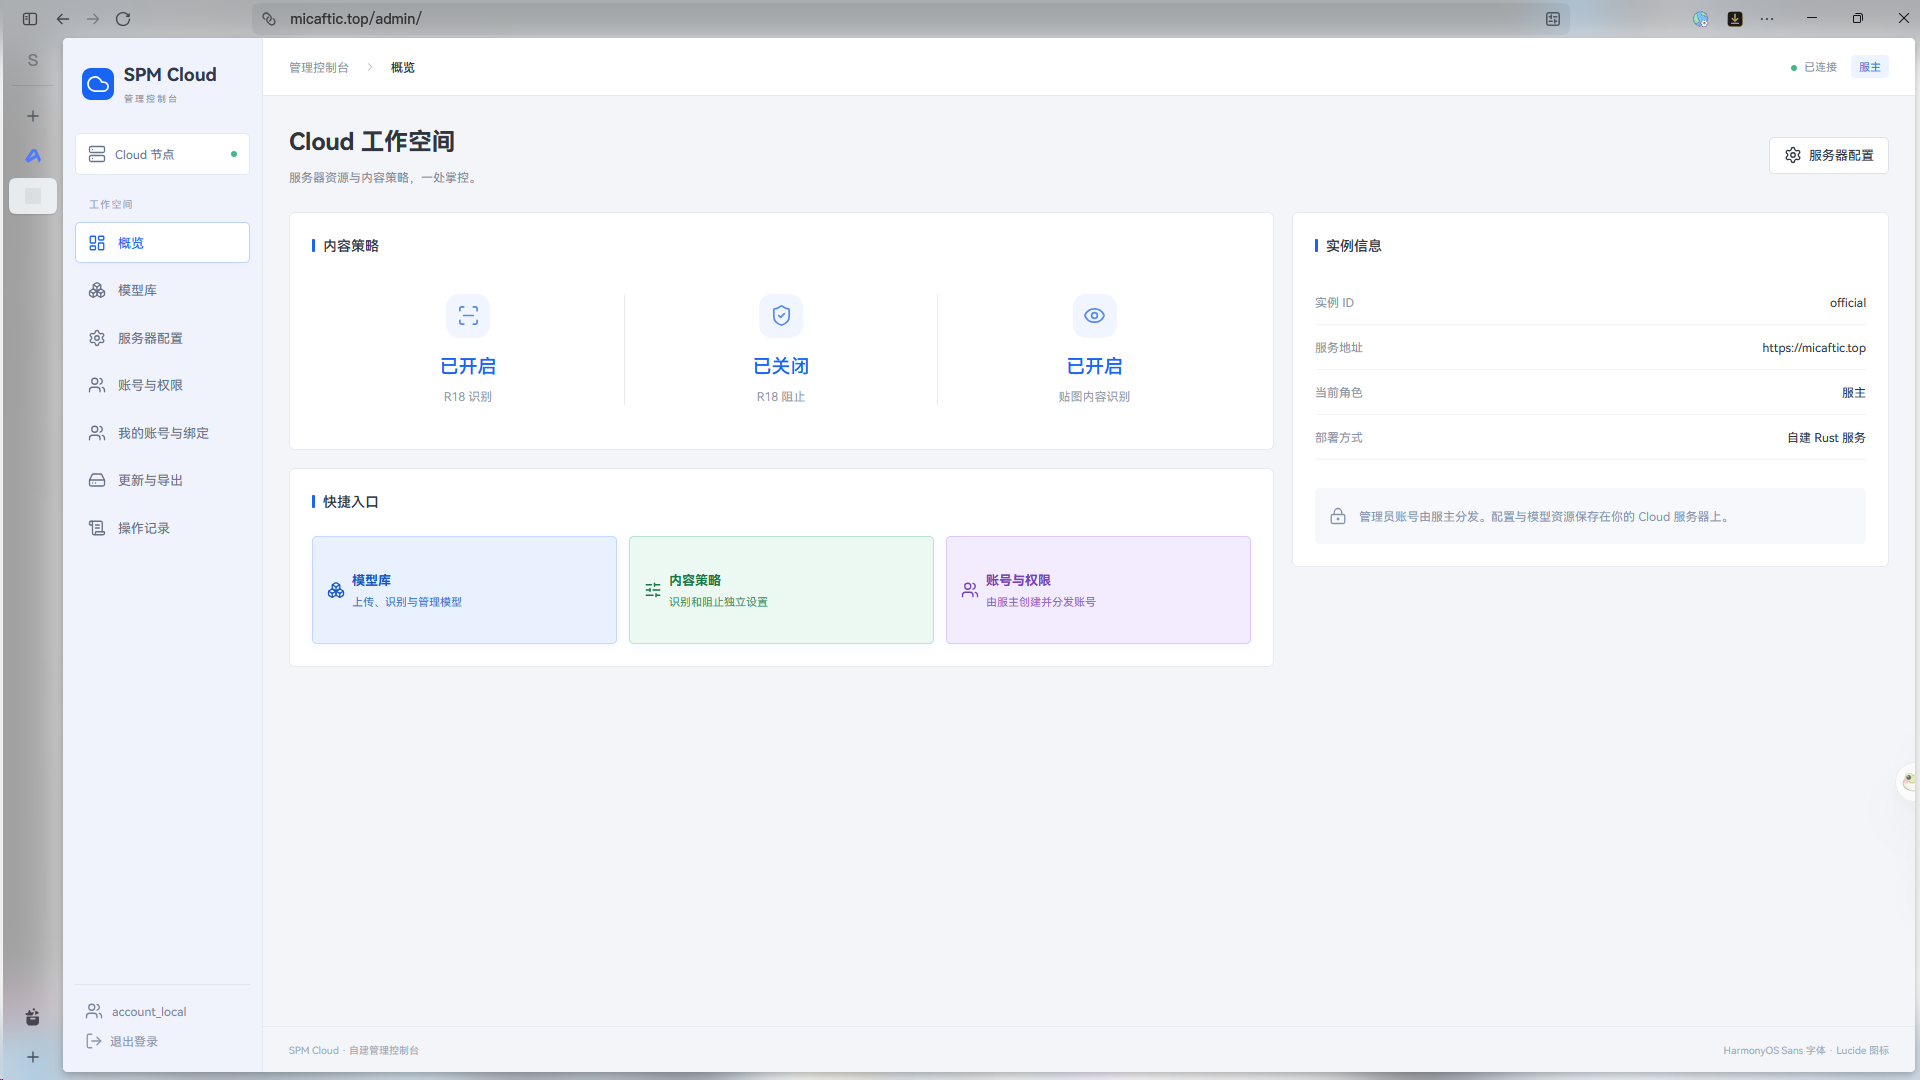Click the bottom plus icon in left strip

[x=33, y=1057]
